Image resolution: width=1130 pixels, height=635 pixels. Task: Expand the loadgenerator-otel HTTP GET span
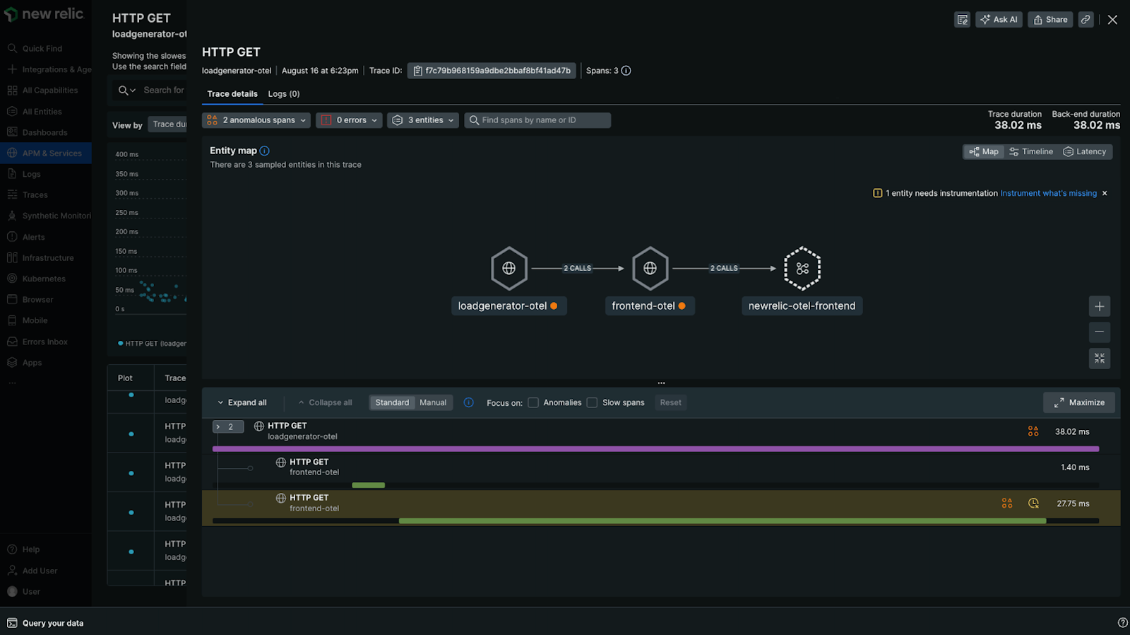pos(228,427)
